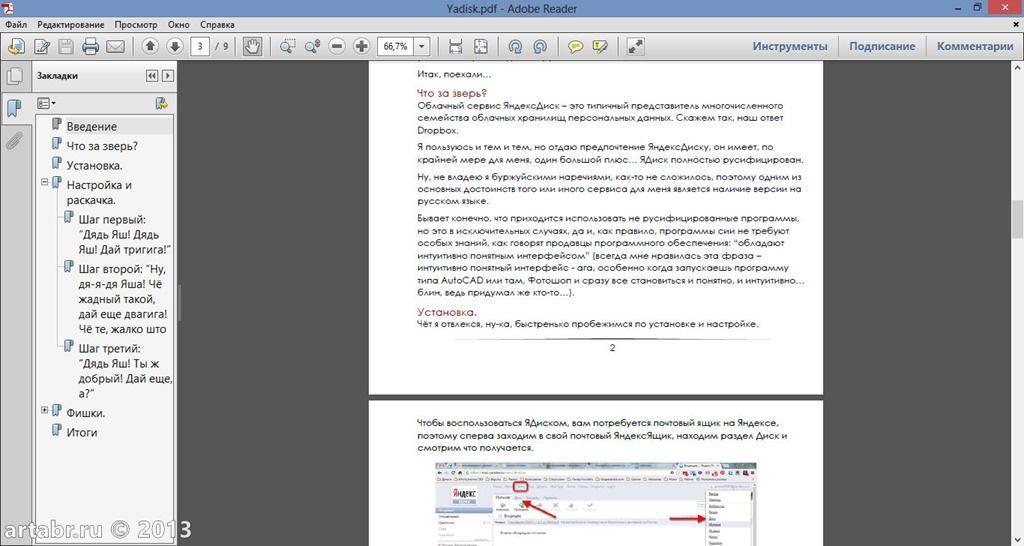Viewport: 1024px width, 546px height.
Task: Open the Редактирование menu
Action: [x=72, y=23]
